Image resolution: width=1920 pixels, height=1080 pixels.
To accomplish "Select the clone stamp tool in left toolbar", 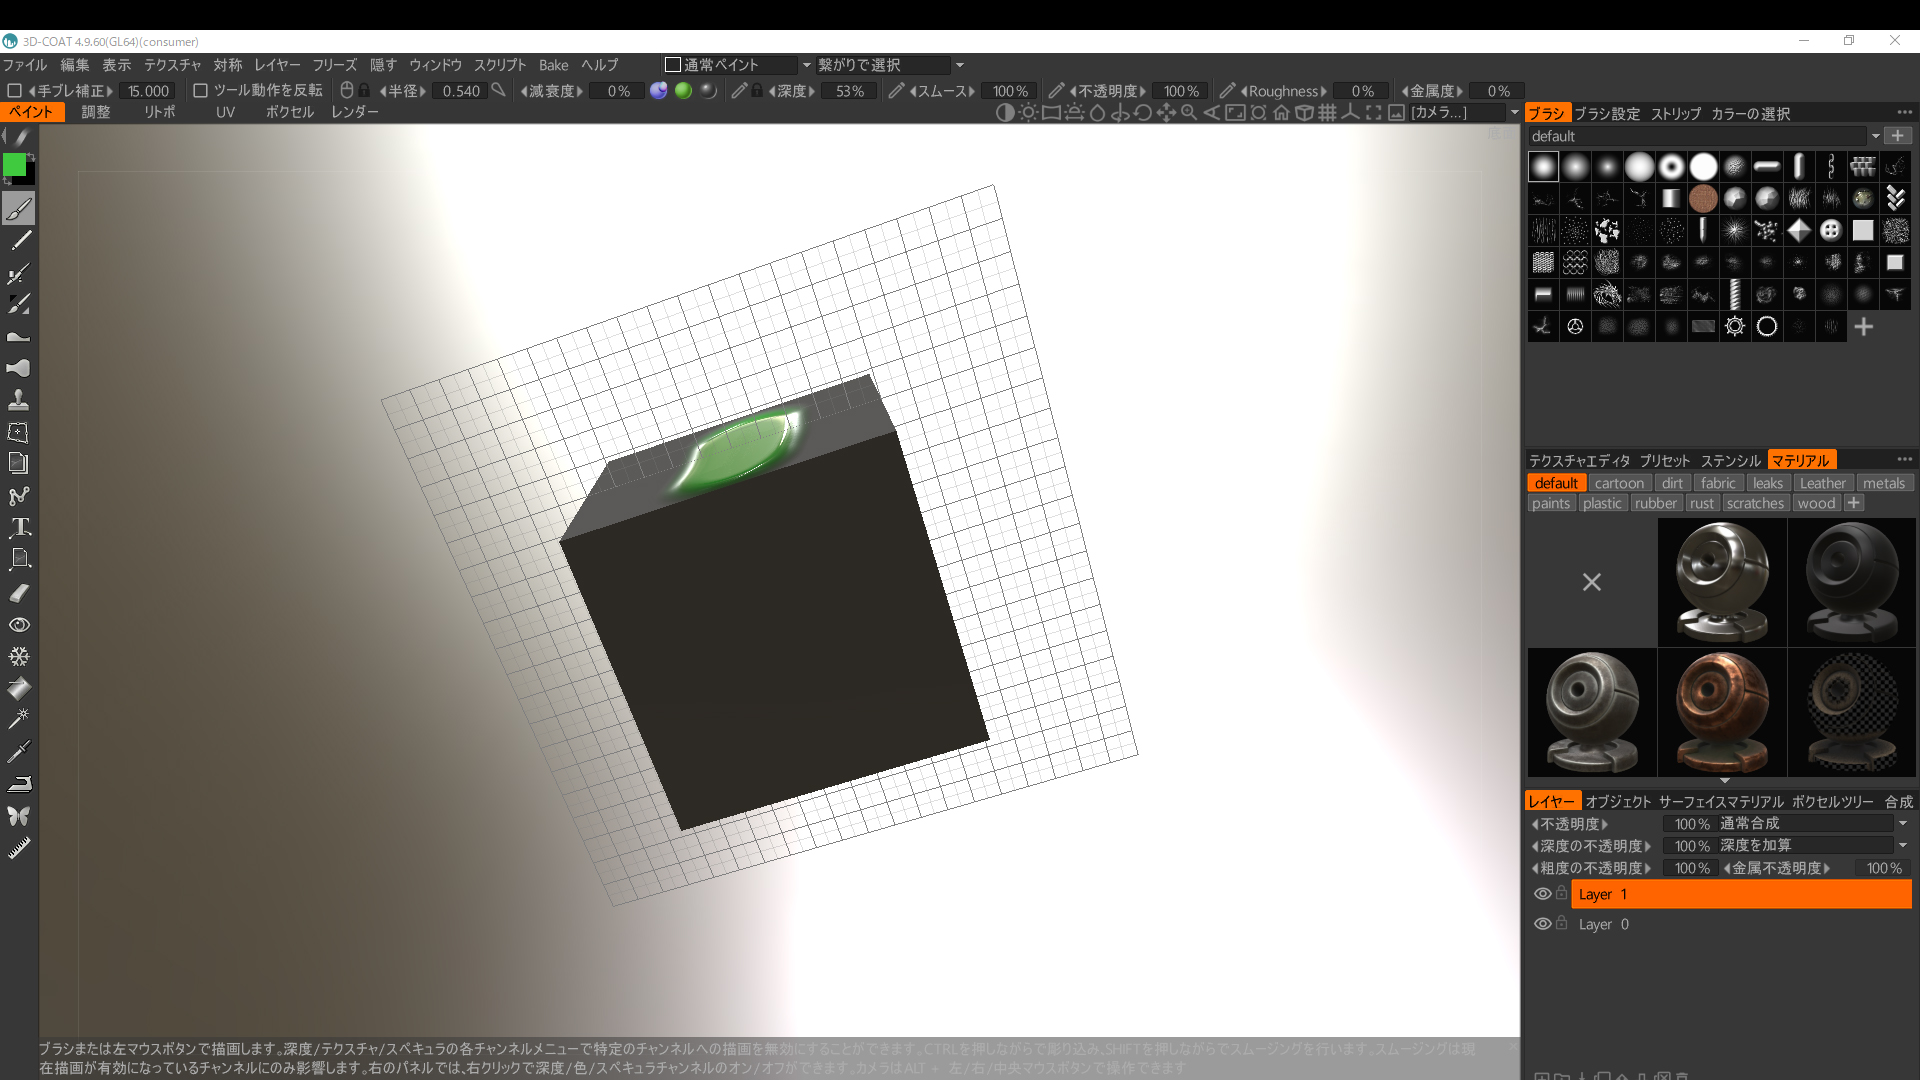I will click(18, 400).
